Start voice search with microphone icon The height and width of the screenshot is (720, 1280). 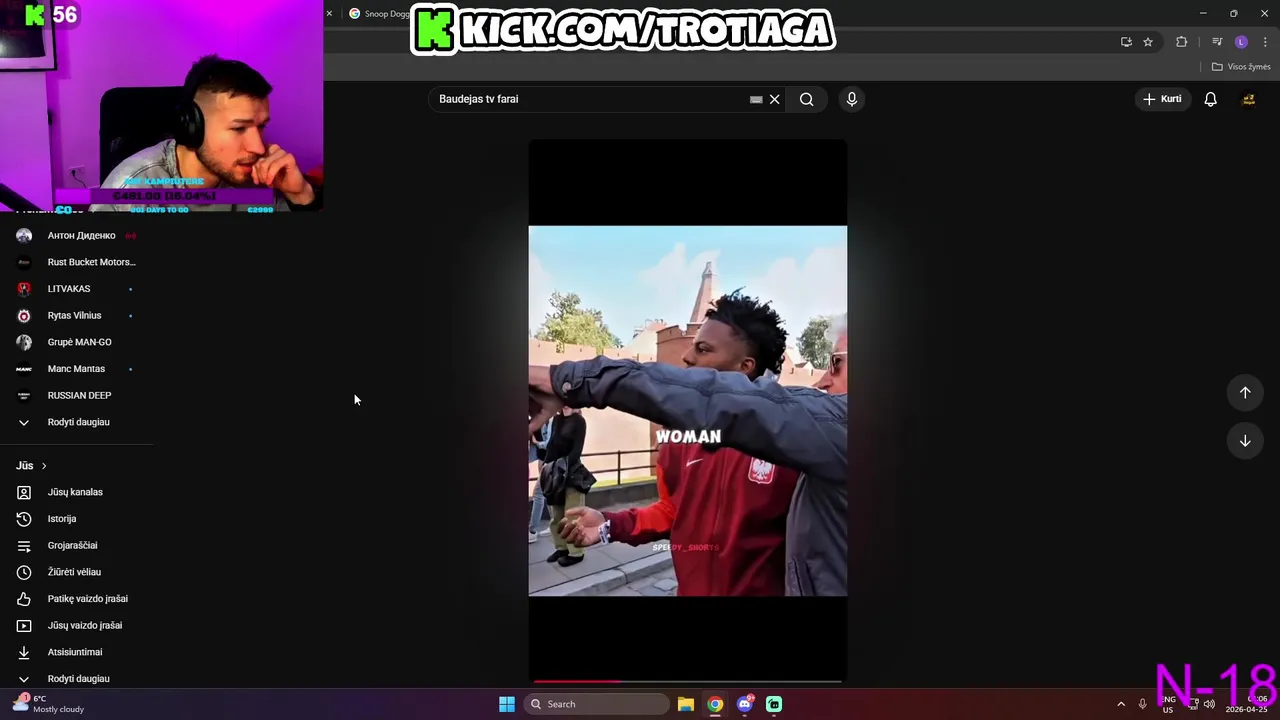pos(852,99)
